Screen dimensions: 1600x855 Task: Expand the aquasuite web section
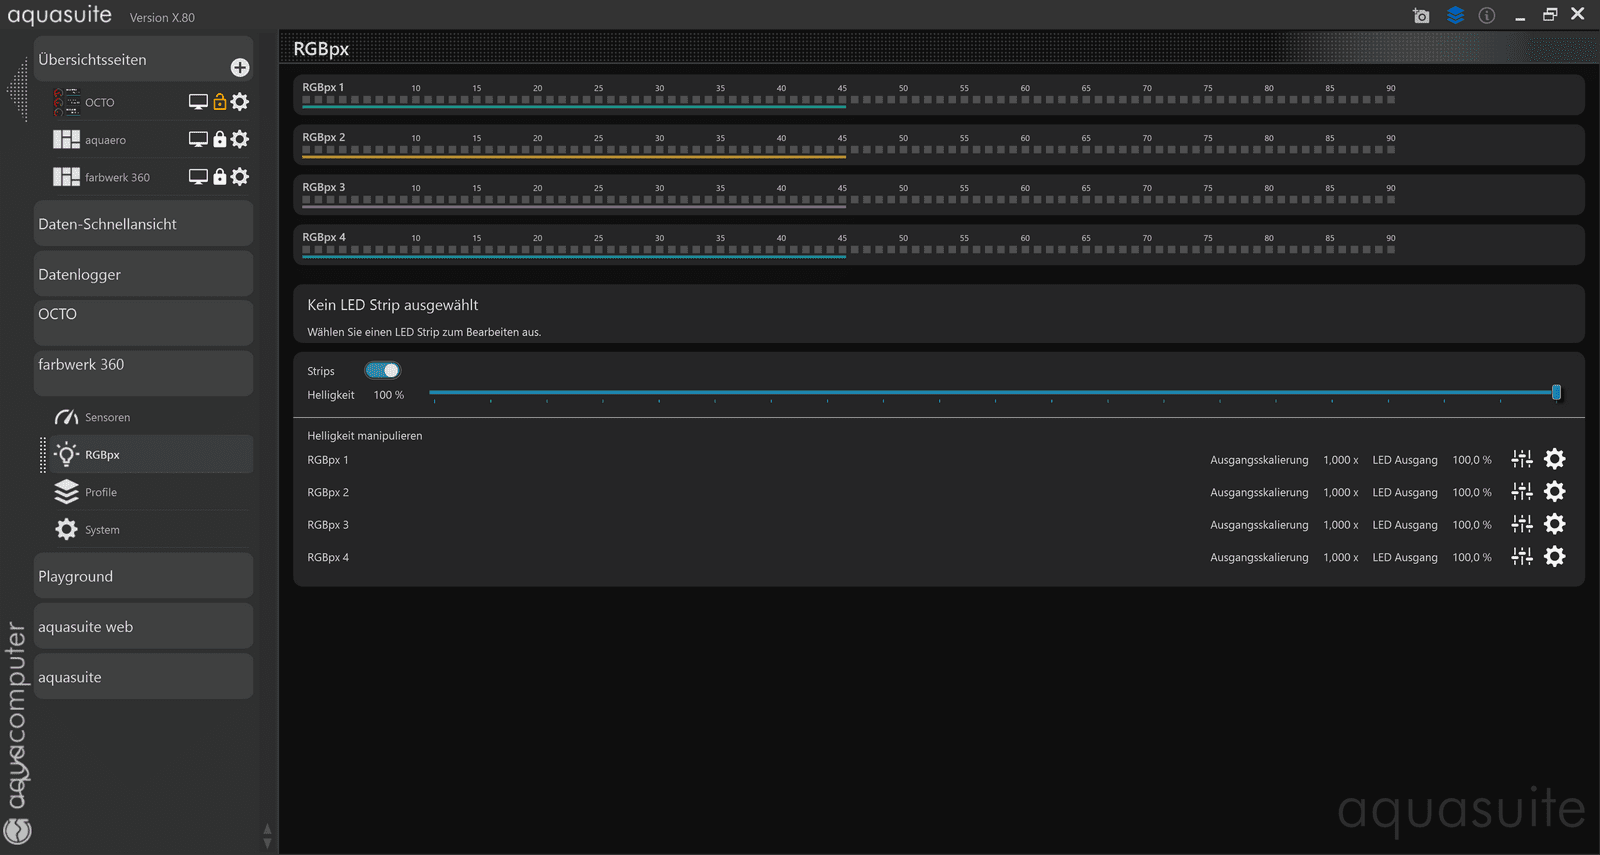(143, 626)
